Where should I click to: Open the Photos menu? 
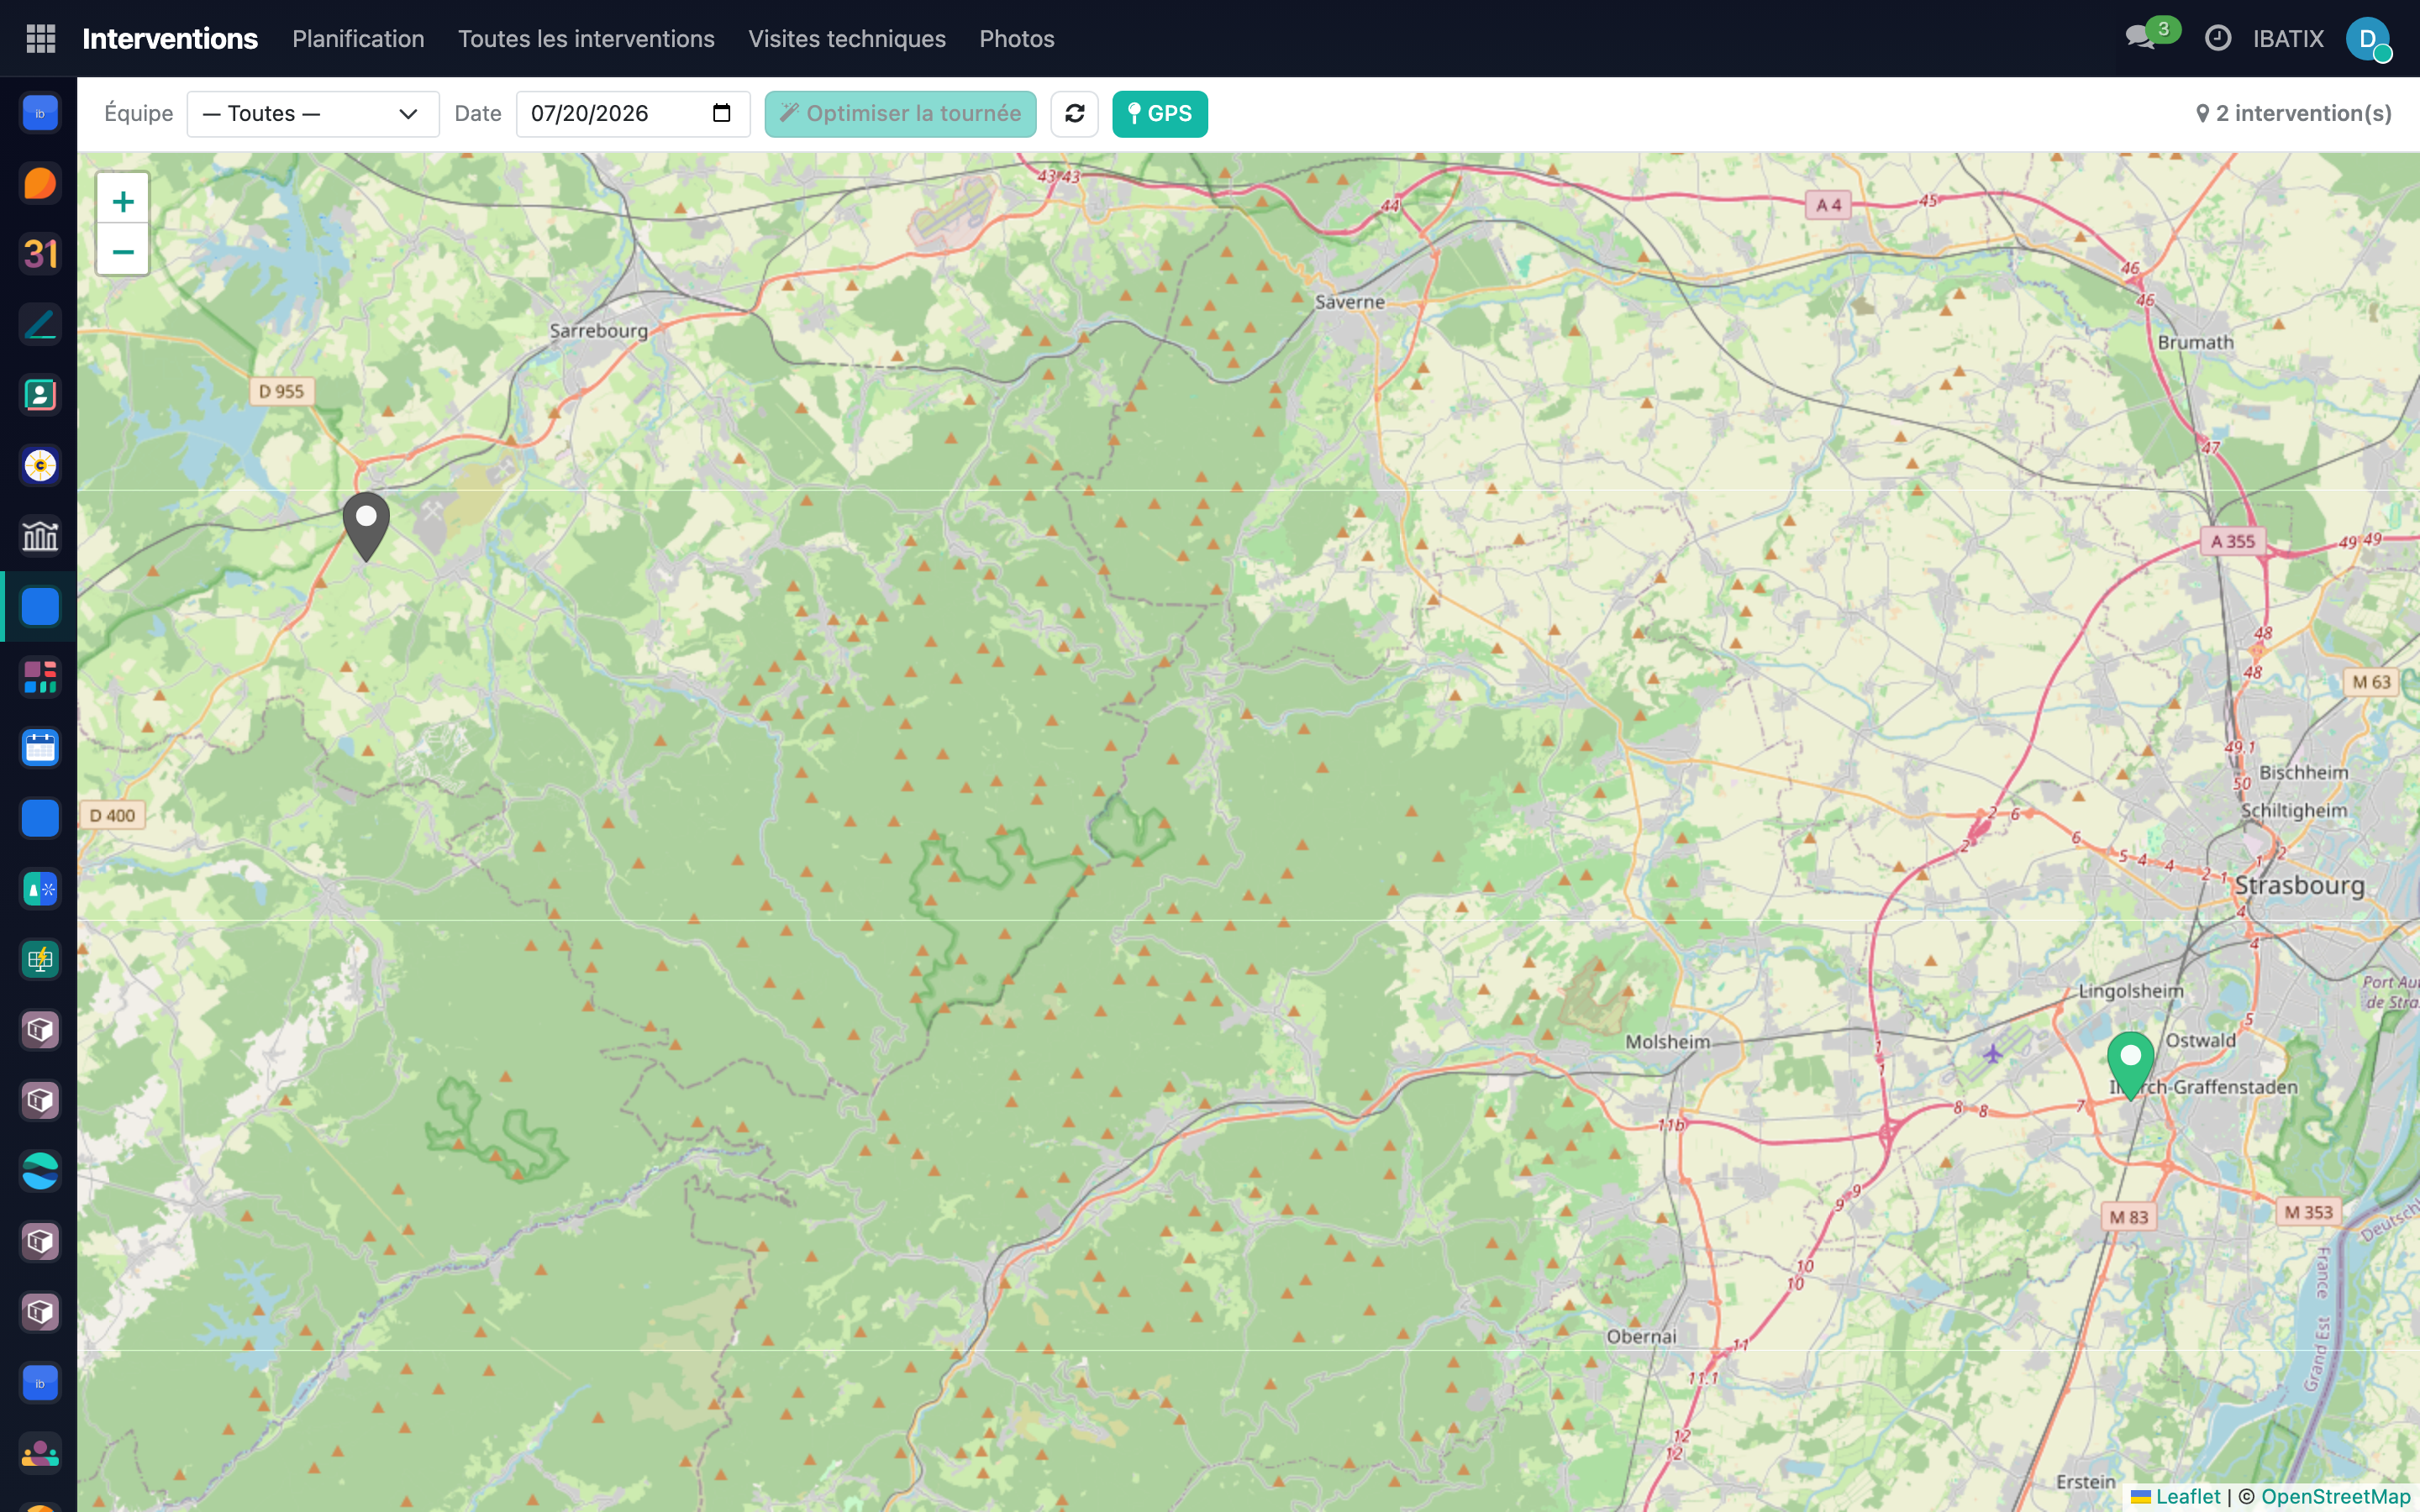click(1017, 38)
